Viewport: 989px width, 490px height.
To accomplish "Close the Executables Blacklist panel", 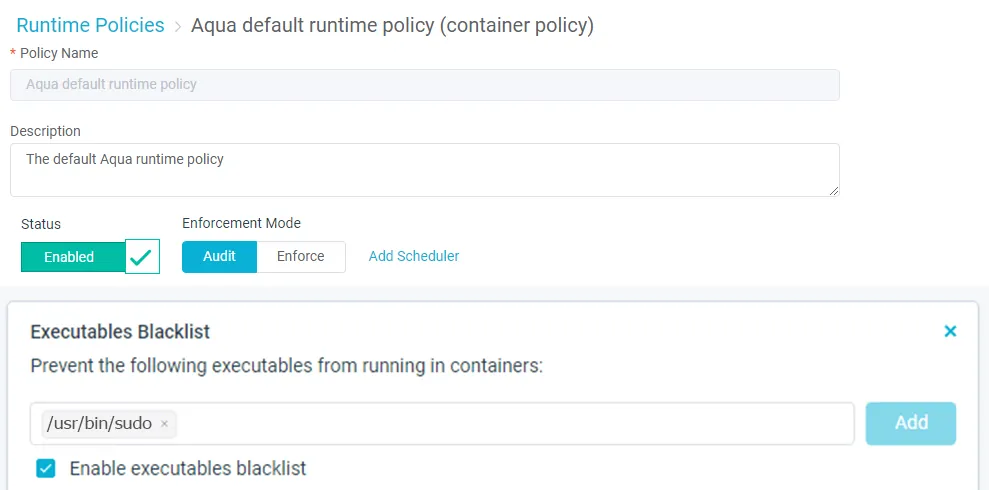I will pos(950,331).
